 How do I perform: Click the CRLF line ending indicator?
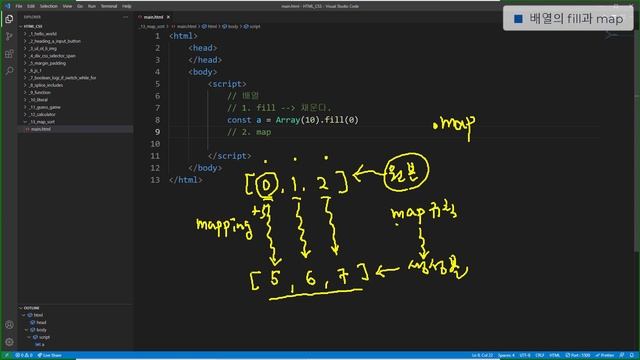point(540,355)
